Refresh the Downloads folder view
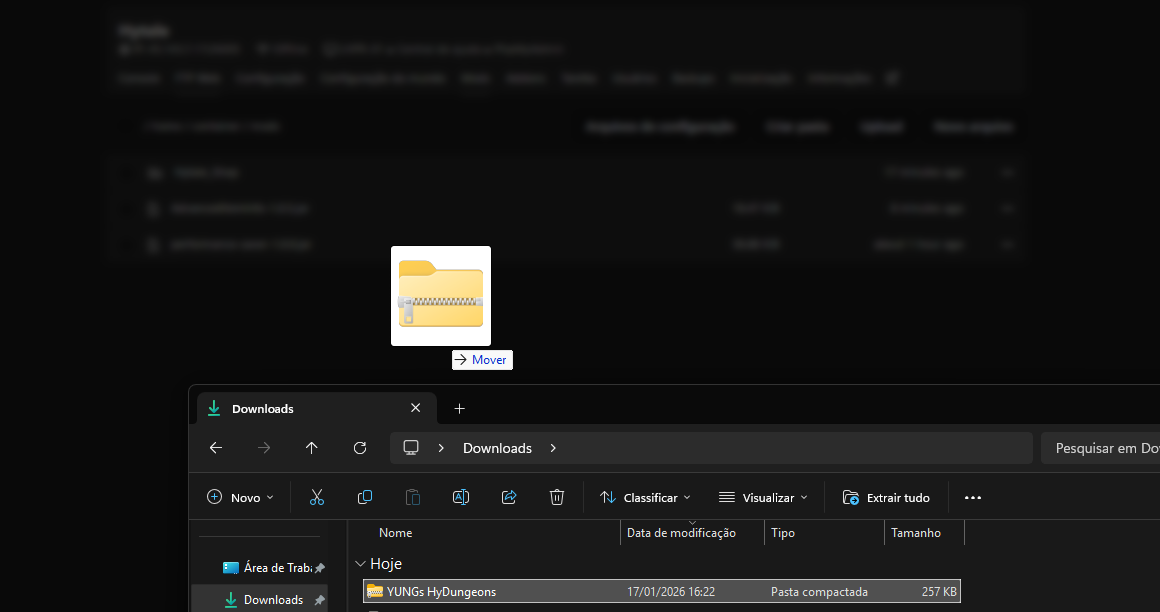 pos(360,448)
